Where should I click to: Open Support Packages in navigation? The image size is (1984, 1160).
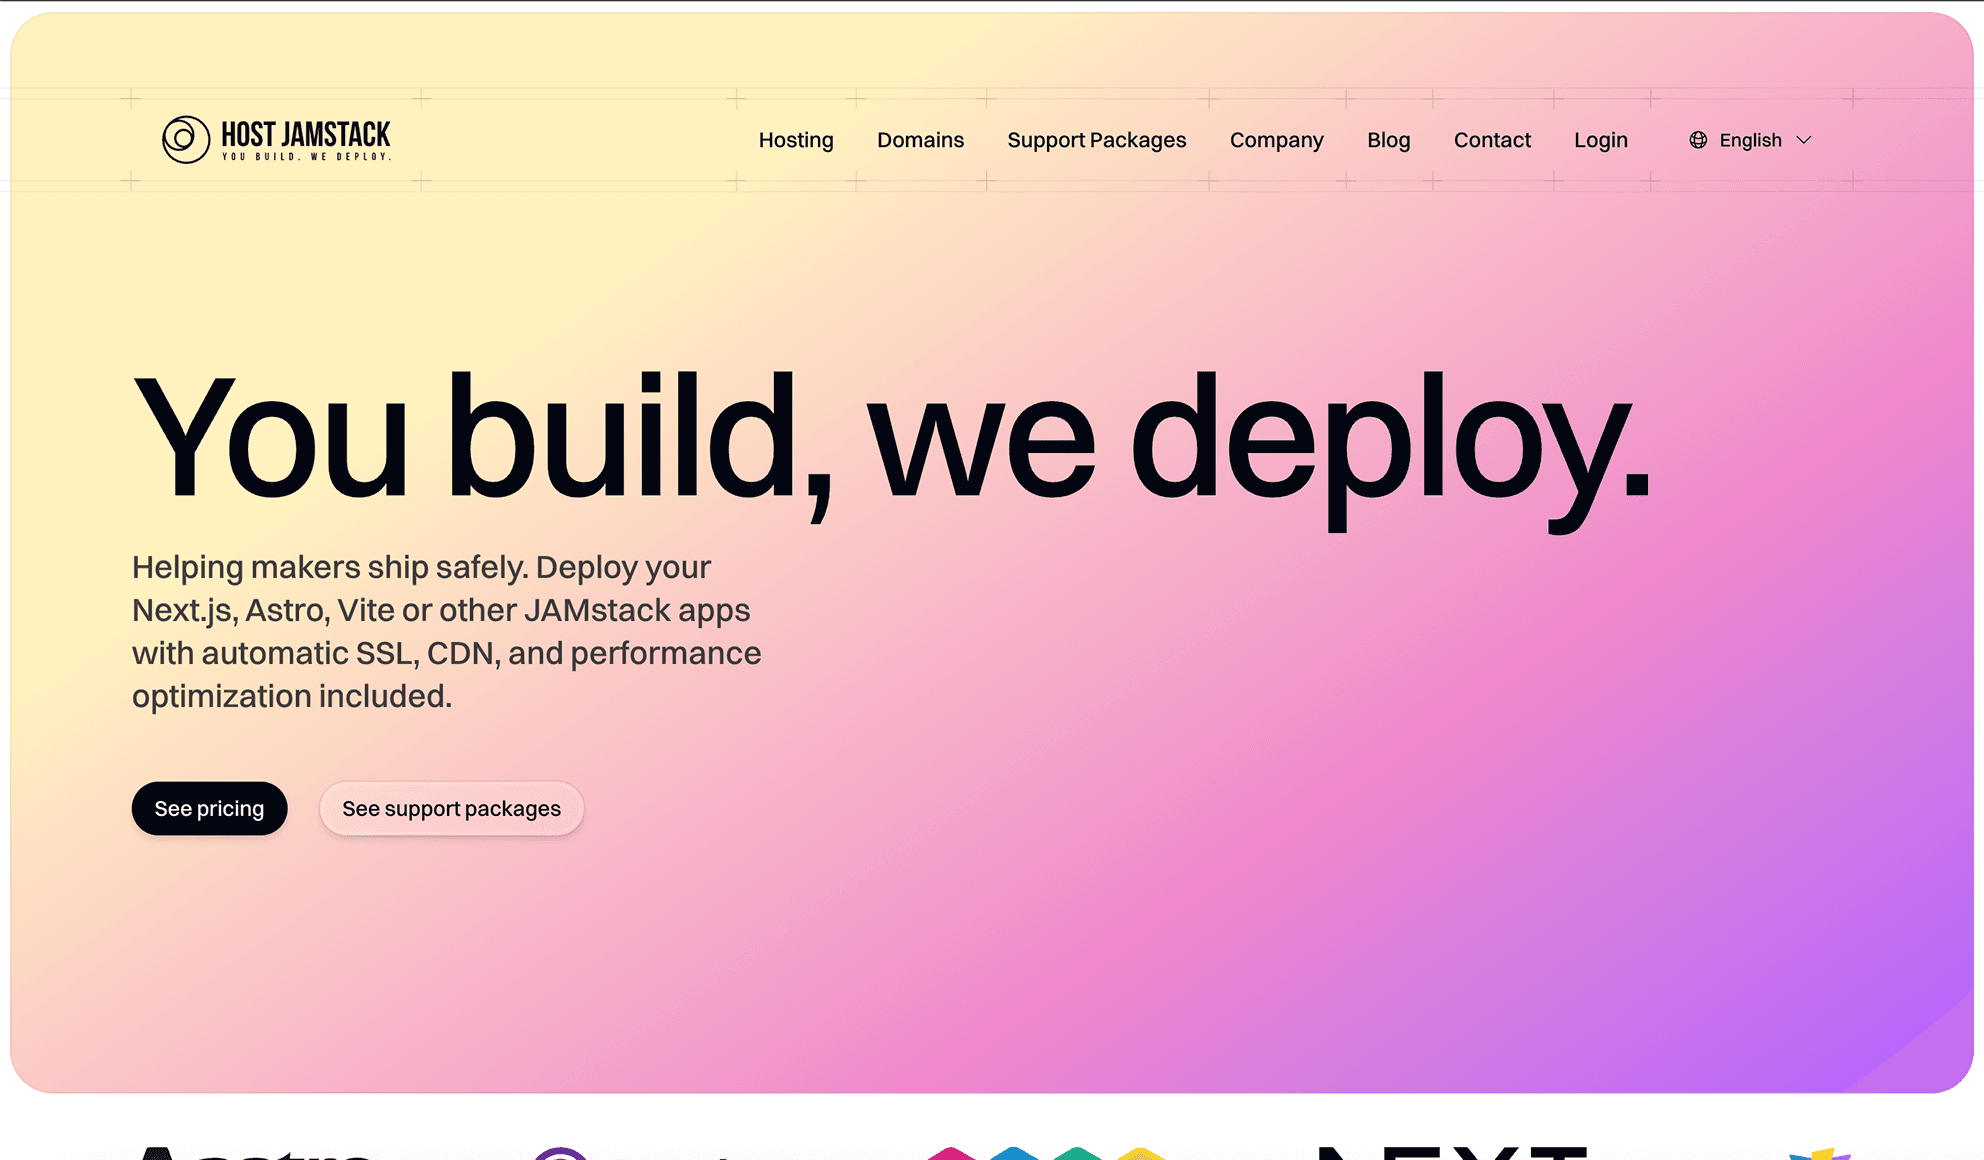(1096, 140)
